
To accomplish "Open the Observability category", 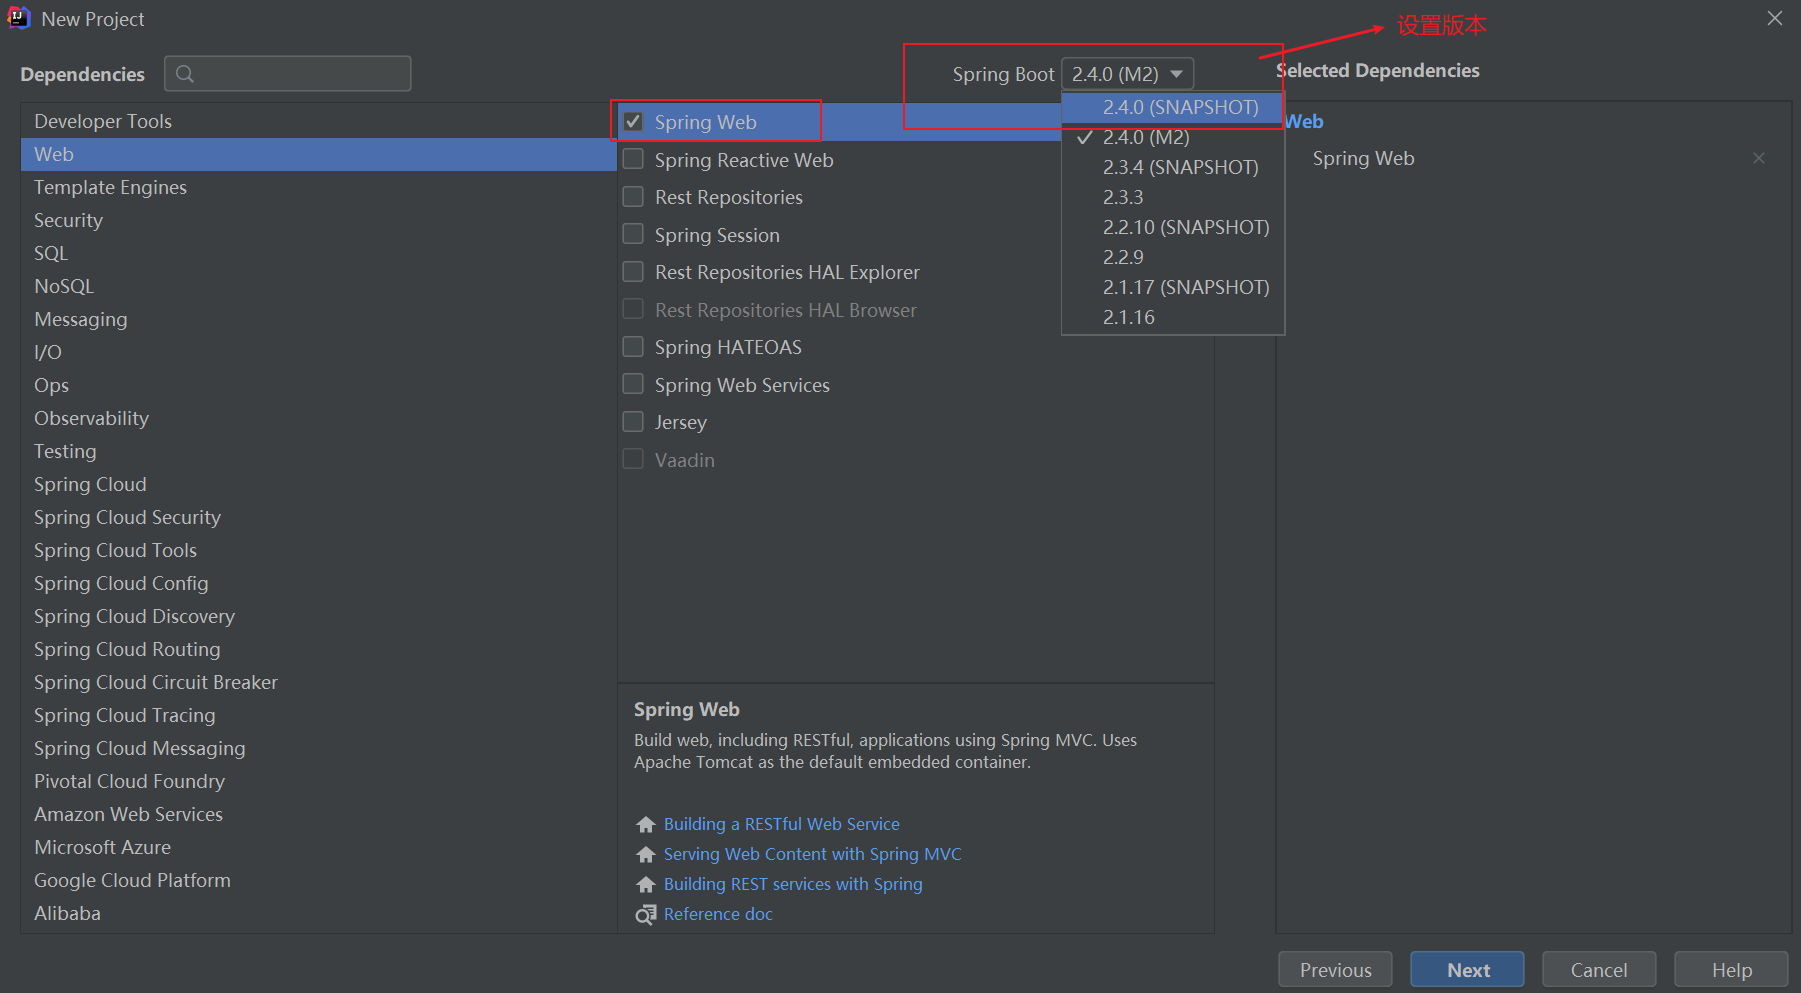I will [x=318, y=418].
